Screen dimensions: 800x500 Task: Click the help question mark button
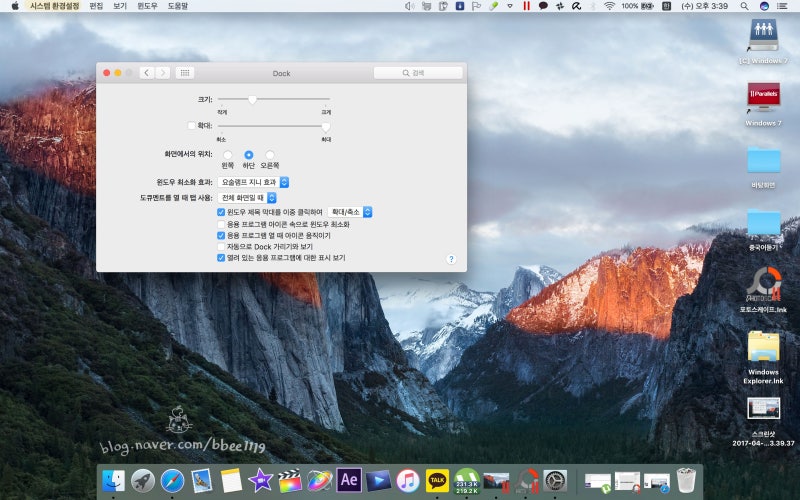tap(451, 259)
